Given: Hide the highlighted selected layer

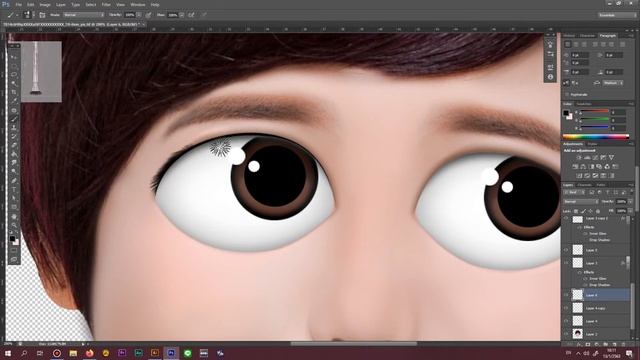Looking at the screenshot, I should [x=566, y=295].
